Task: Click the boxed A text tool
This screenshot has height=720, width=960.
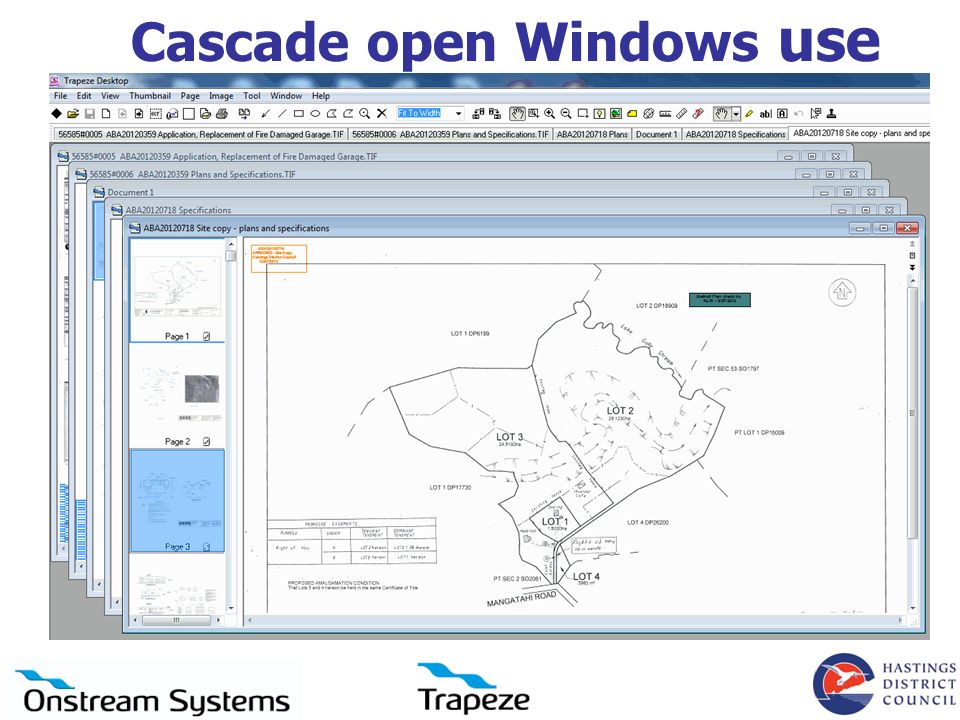Action: (782, 113)
